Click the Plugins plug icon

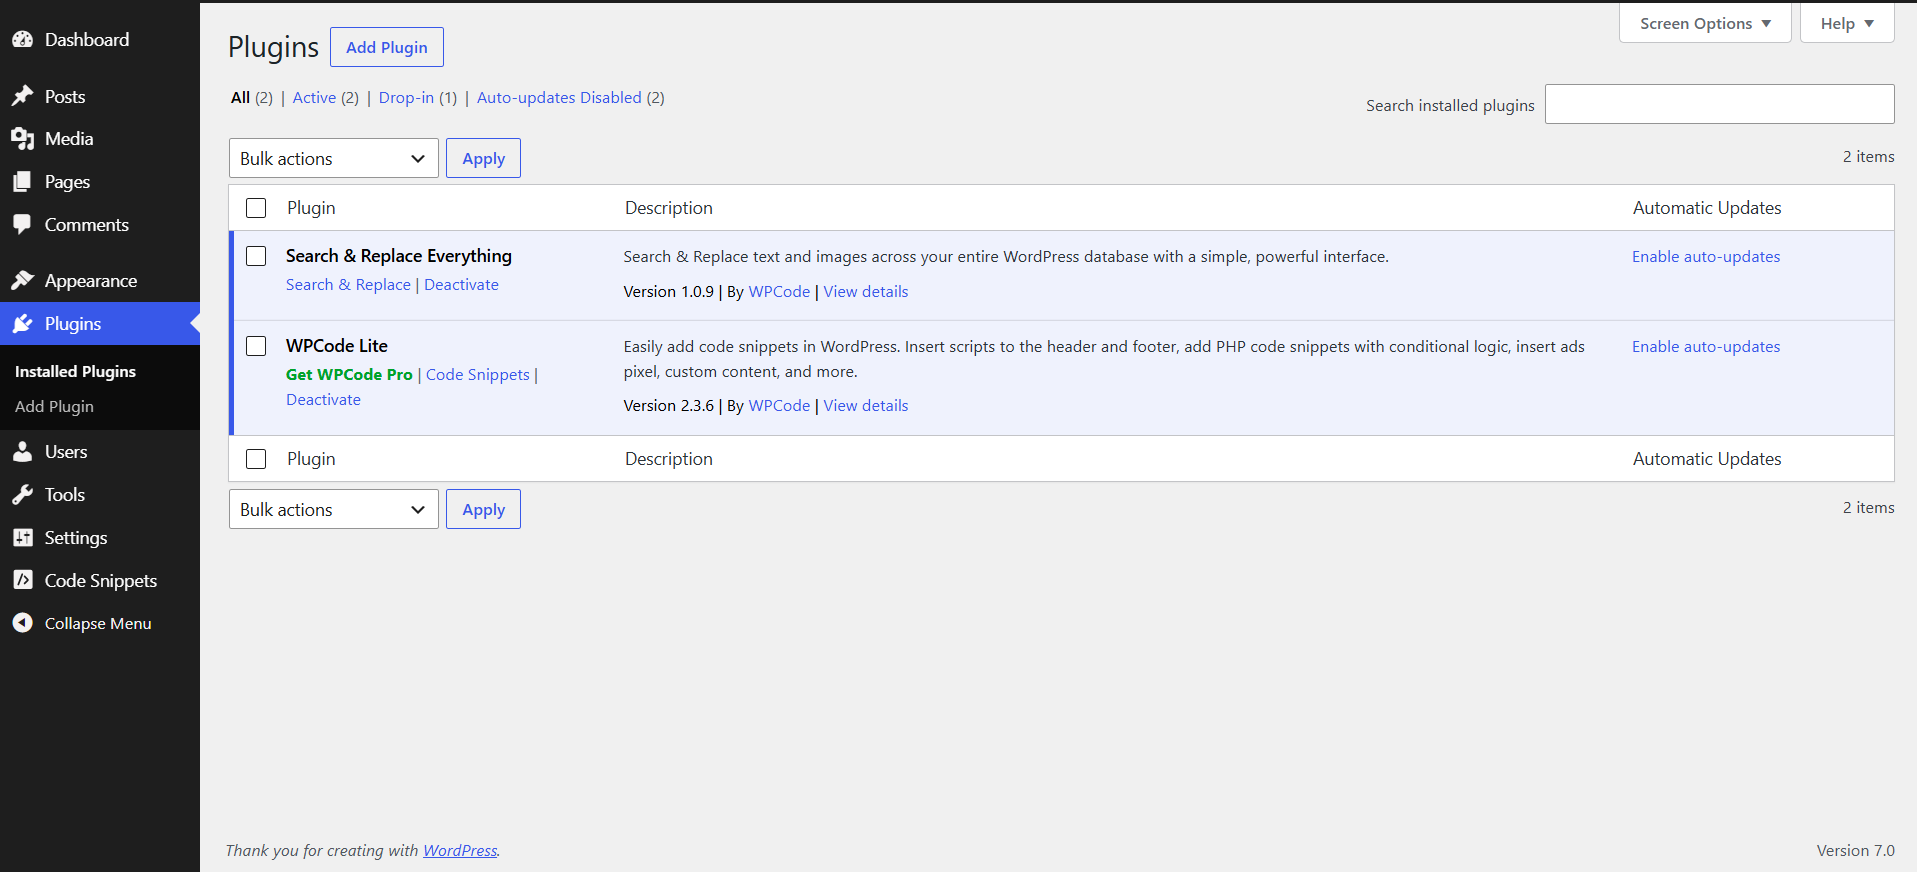coord(22,324)
